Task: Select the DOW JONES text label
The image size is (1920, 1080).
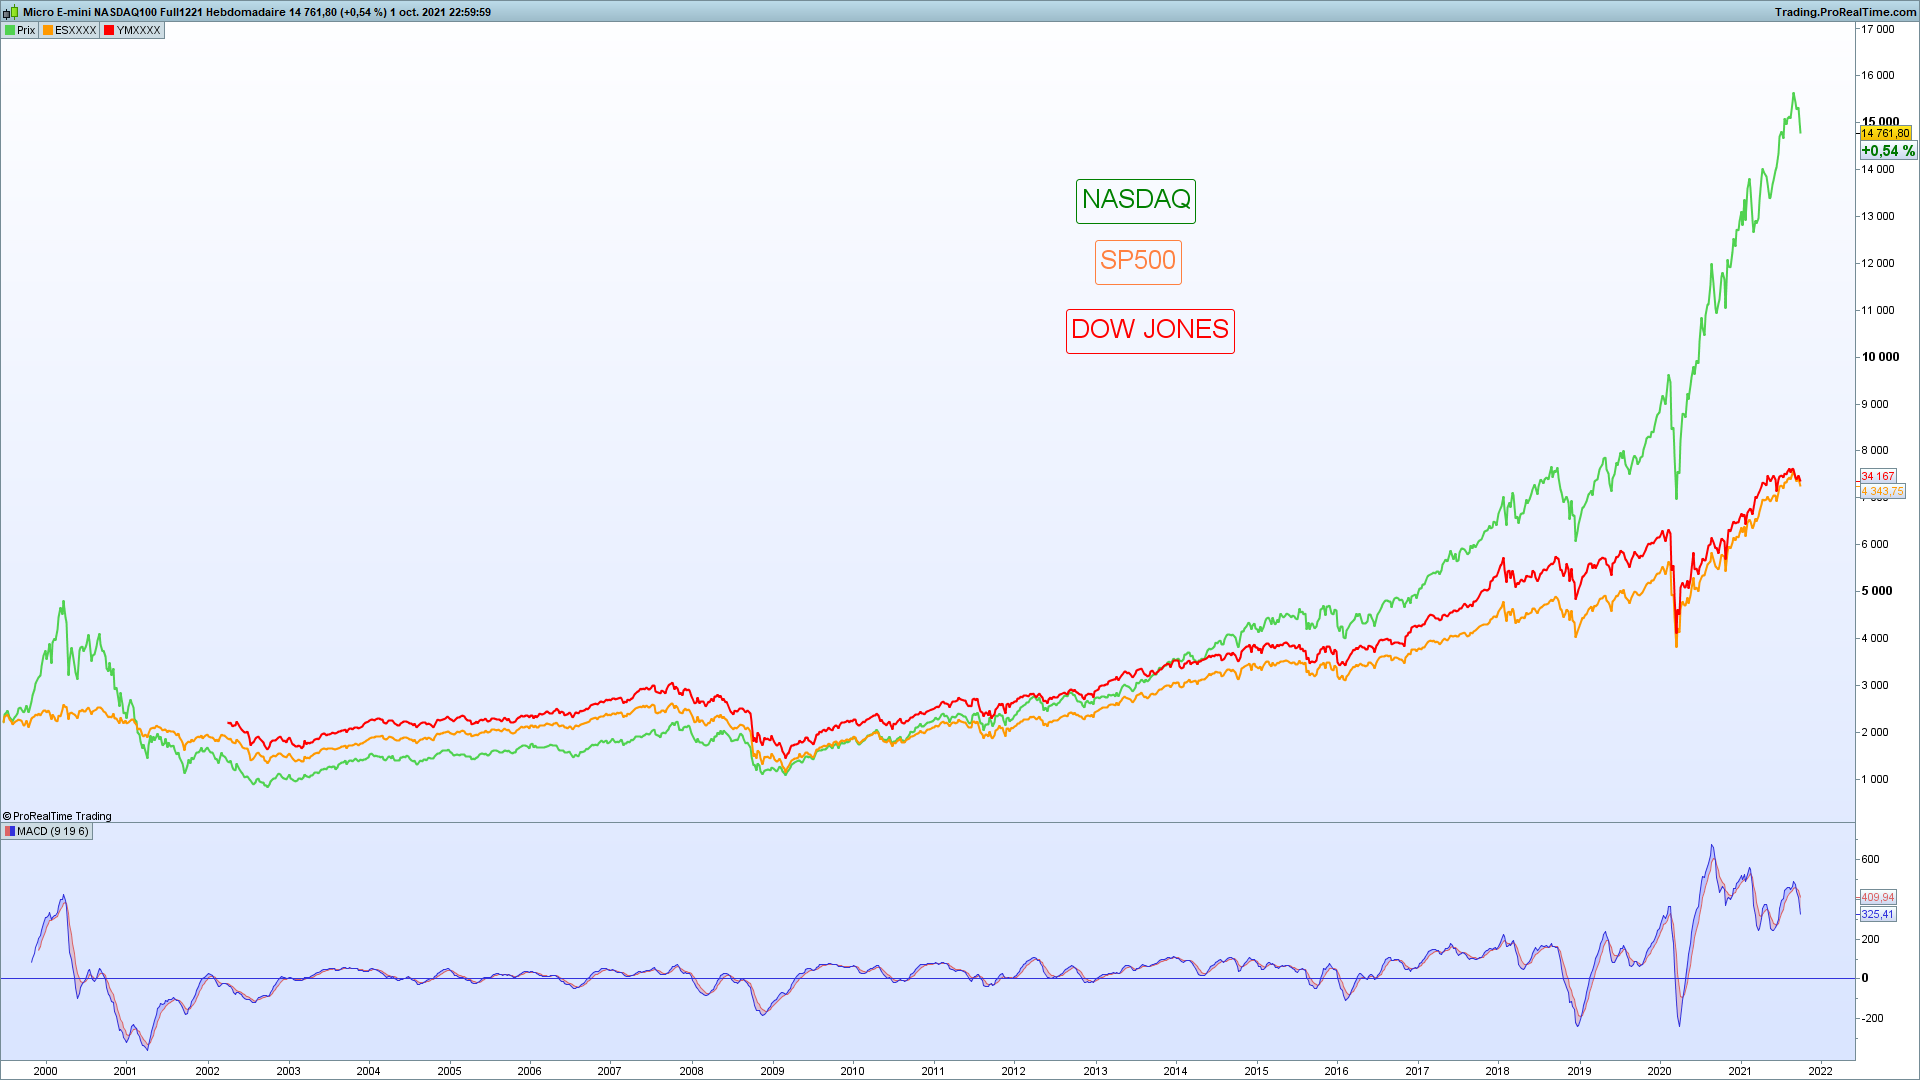Action: tap(1149, 331)
